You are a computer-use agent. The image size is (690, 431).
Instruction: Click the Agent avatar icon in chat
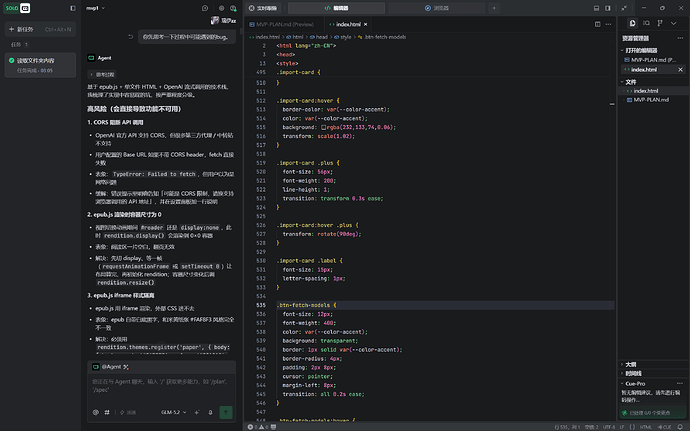tap(91, 58)
